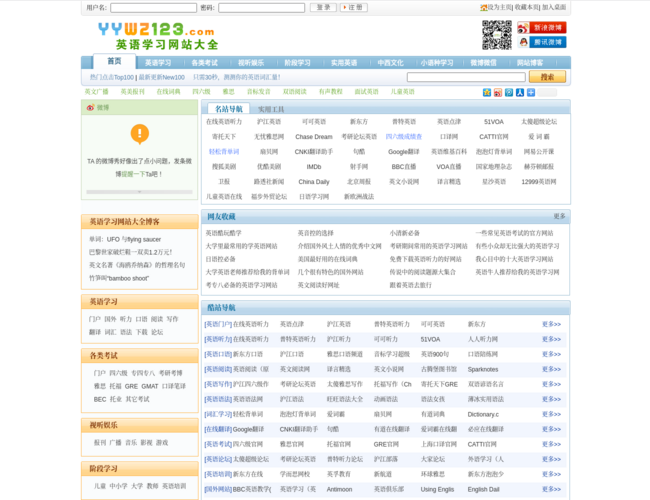Open the 视听娱乐 navigation menu
Image resolution: width=650 pixels, height=500 pixels.
point(251,63)
